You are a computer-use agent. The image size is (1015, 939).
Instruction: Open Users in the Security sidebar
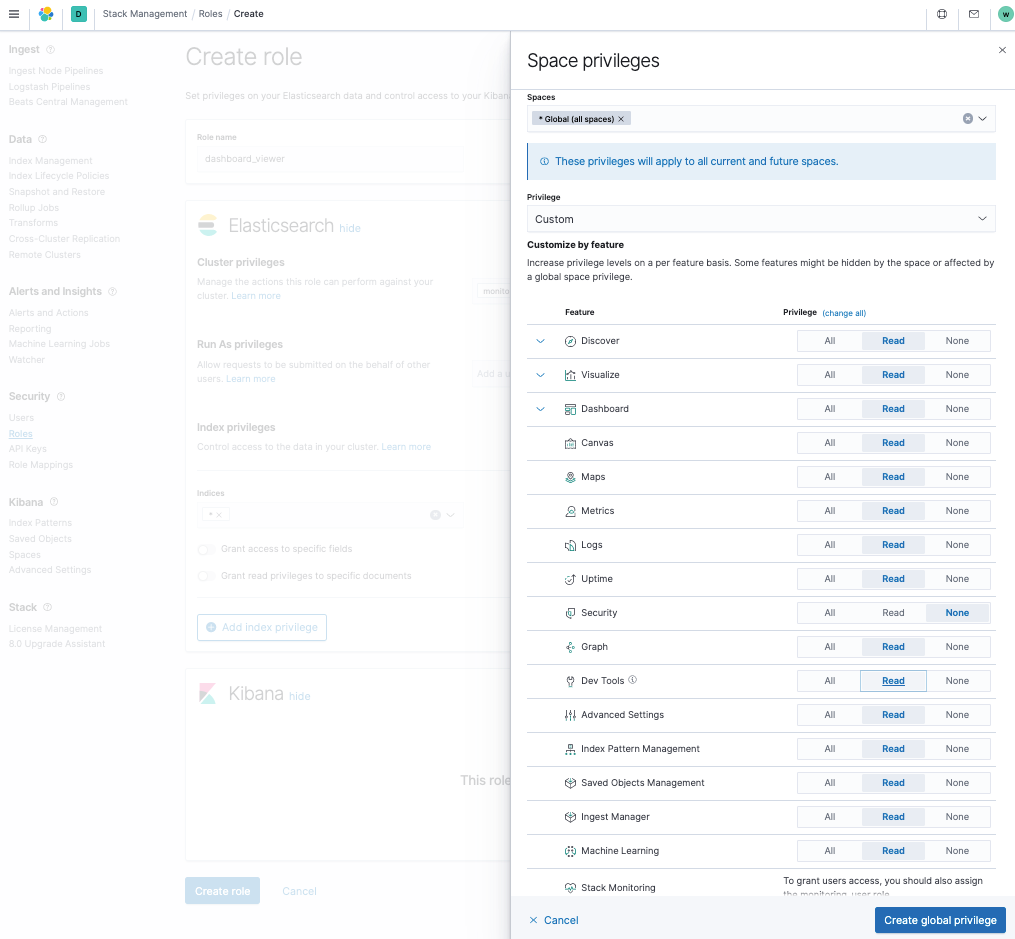point(21,418)
